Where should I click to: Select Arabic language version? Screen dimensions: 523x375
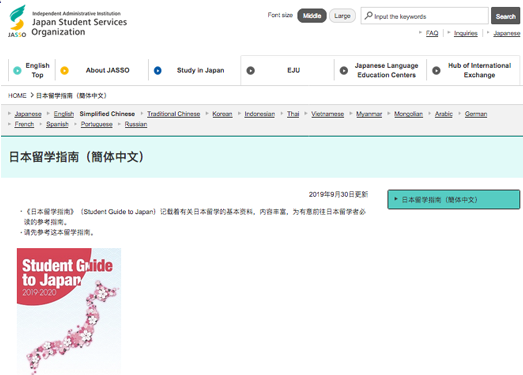click(444, 114)
